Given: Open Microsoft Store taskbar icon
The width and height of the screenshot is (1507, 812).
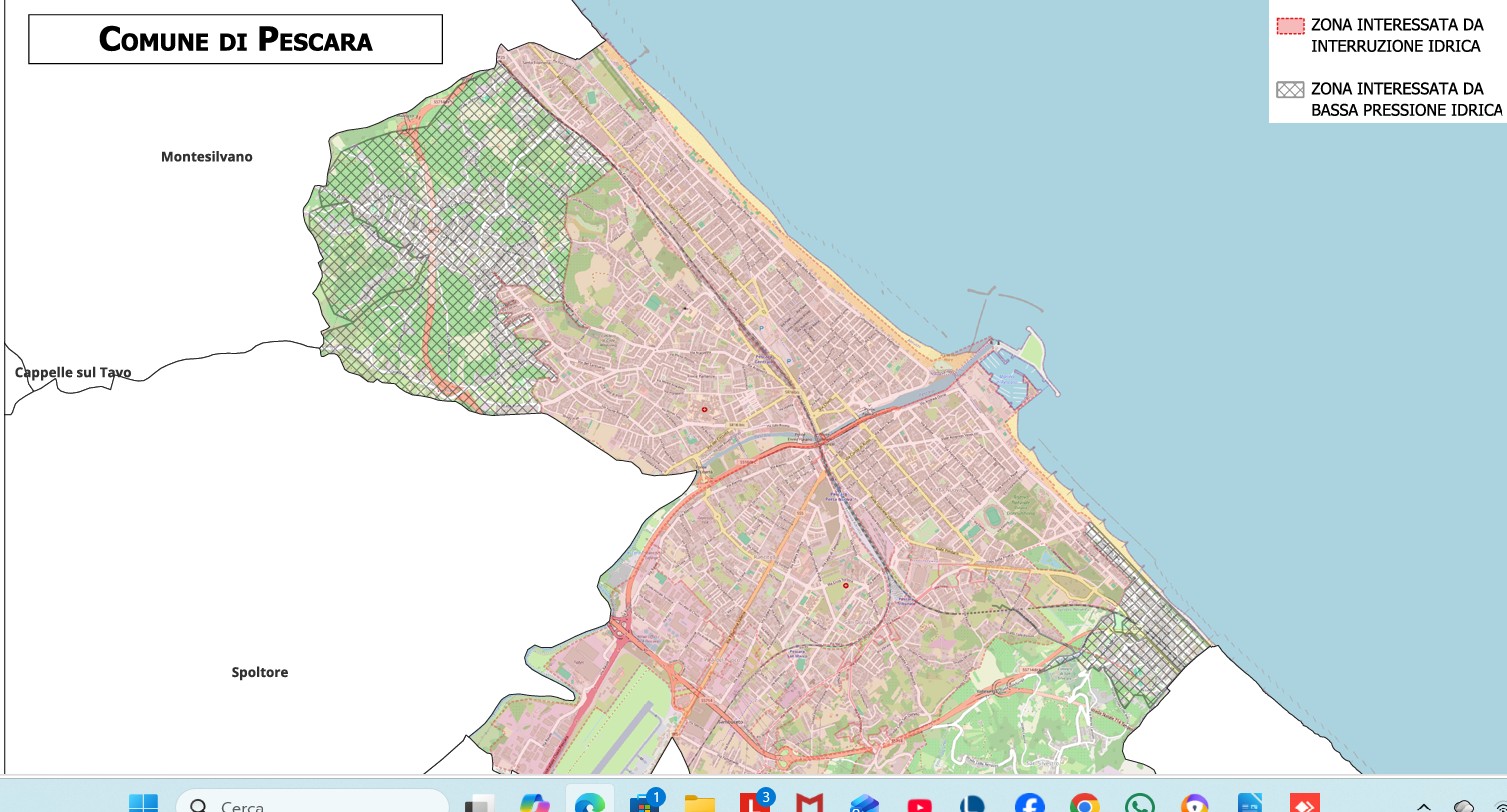Looking at the screenshot, I should (646, 804).
